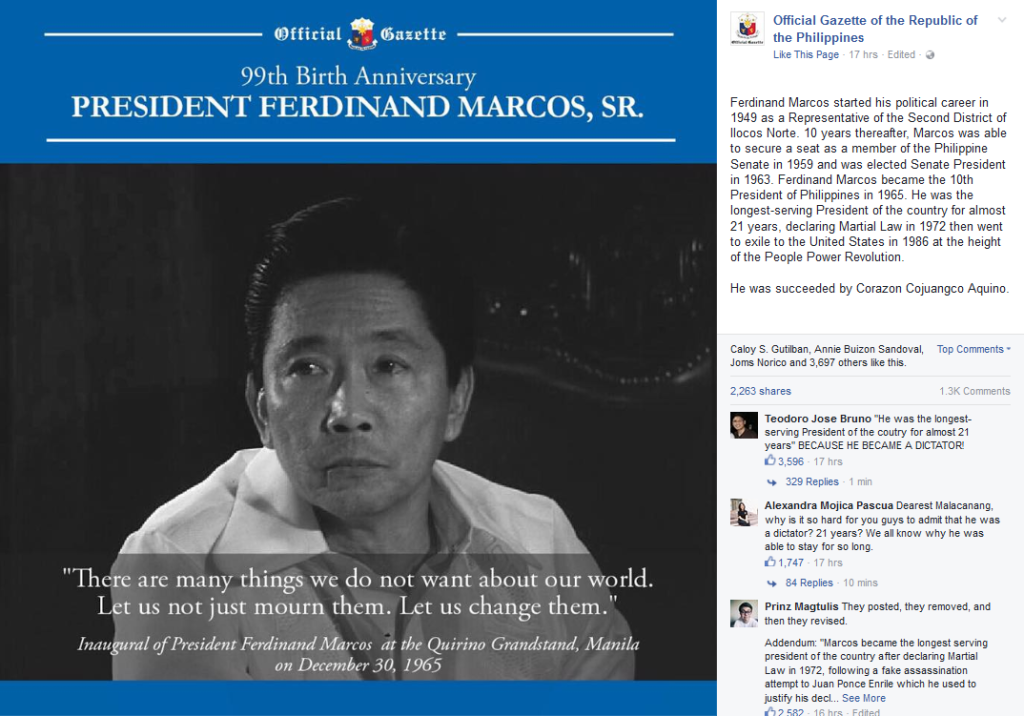This screenshot has width=1024, height=716.
Task: Open Prinz Magtulis's avatar picture
Action: (744, 613)
